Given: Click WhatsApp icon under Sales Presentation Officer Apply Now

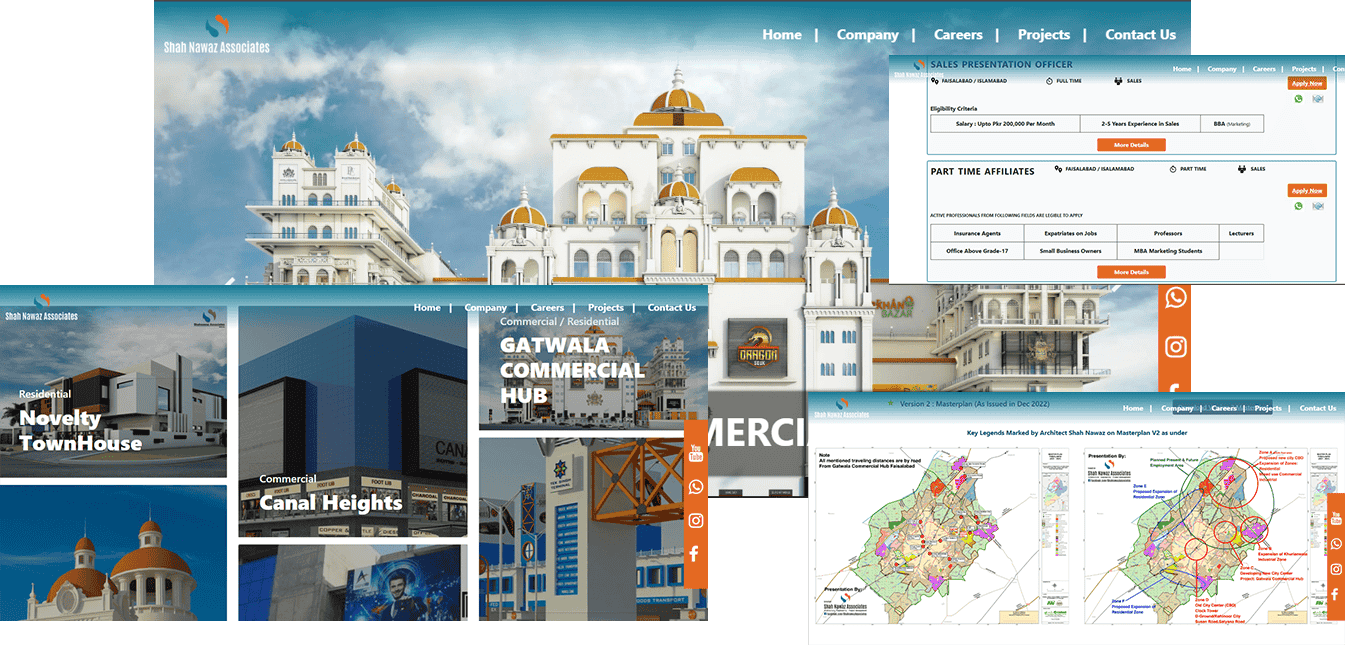Looking at the screenshot, I should pyautogui.click(x=1298, y=99).
